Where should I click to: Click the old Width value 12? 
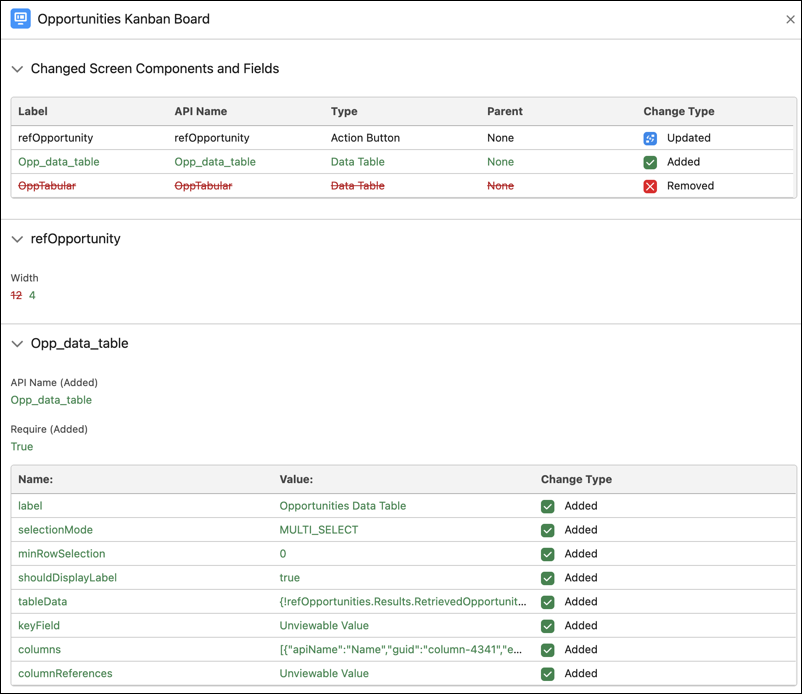tap(16, 296)
